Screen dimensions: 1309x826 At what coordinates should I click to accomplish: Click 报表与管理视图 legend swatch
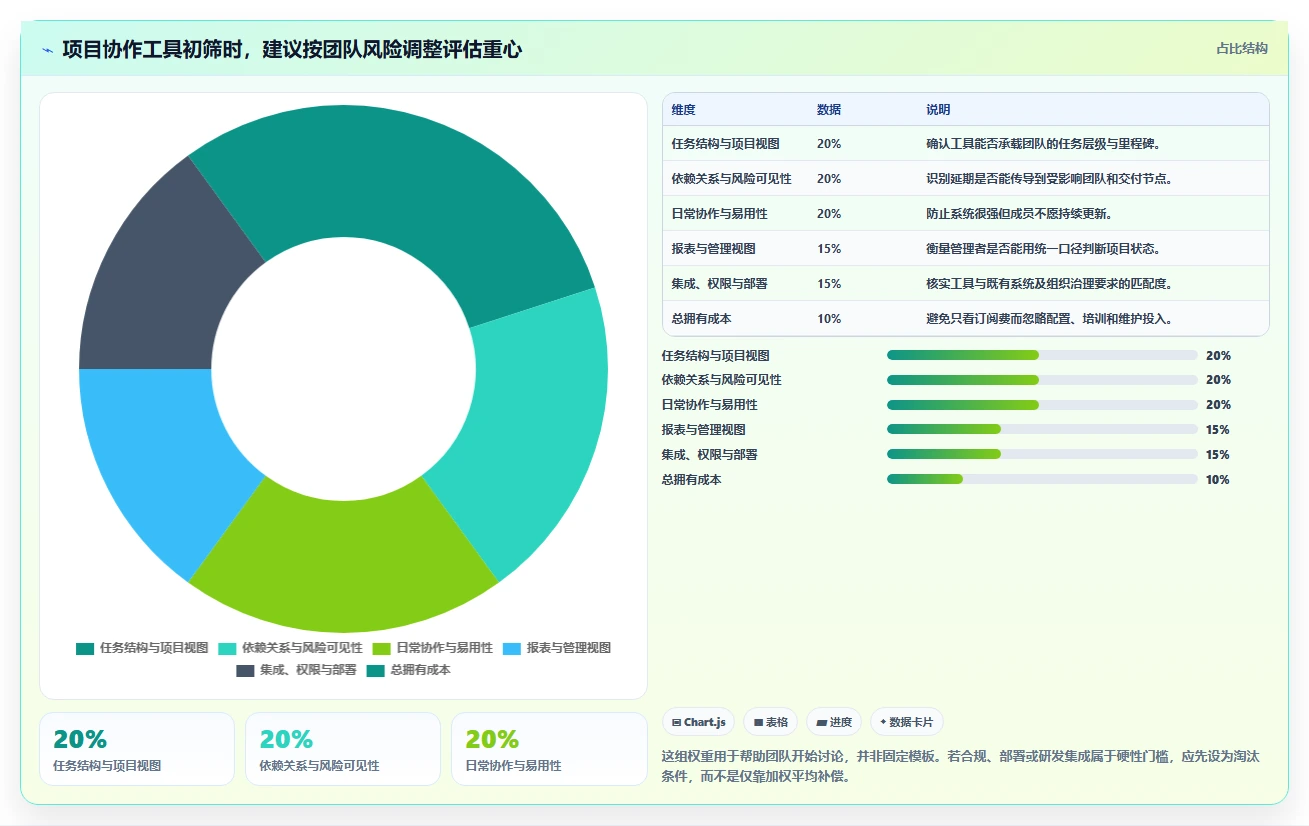click(512, 648)
